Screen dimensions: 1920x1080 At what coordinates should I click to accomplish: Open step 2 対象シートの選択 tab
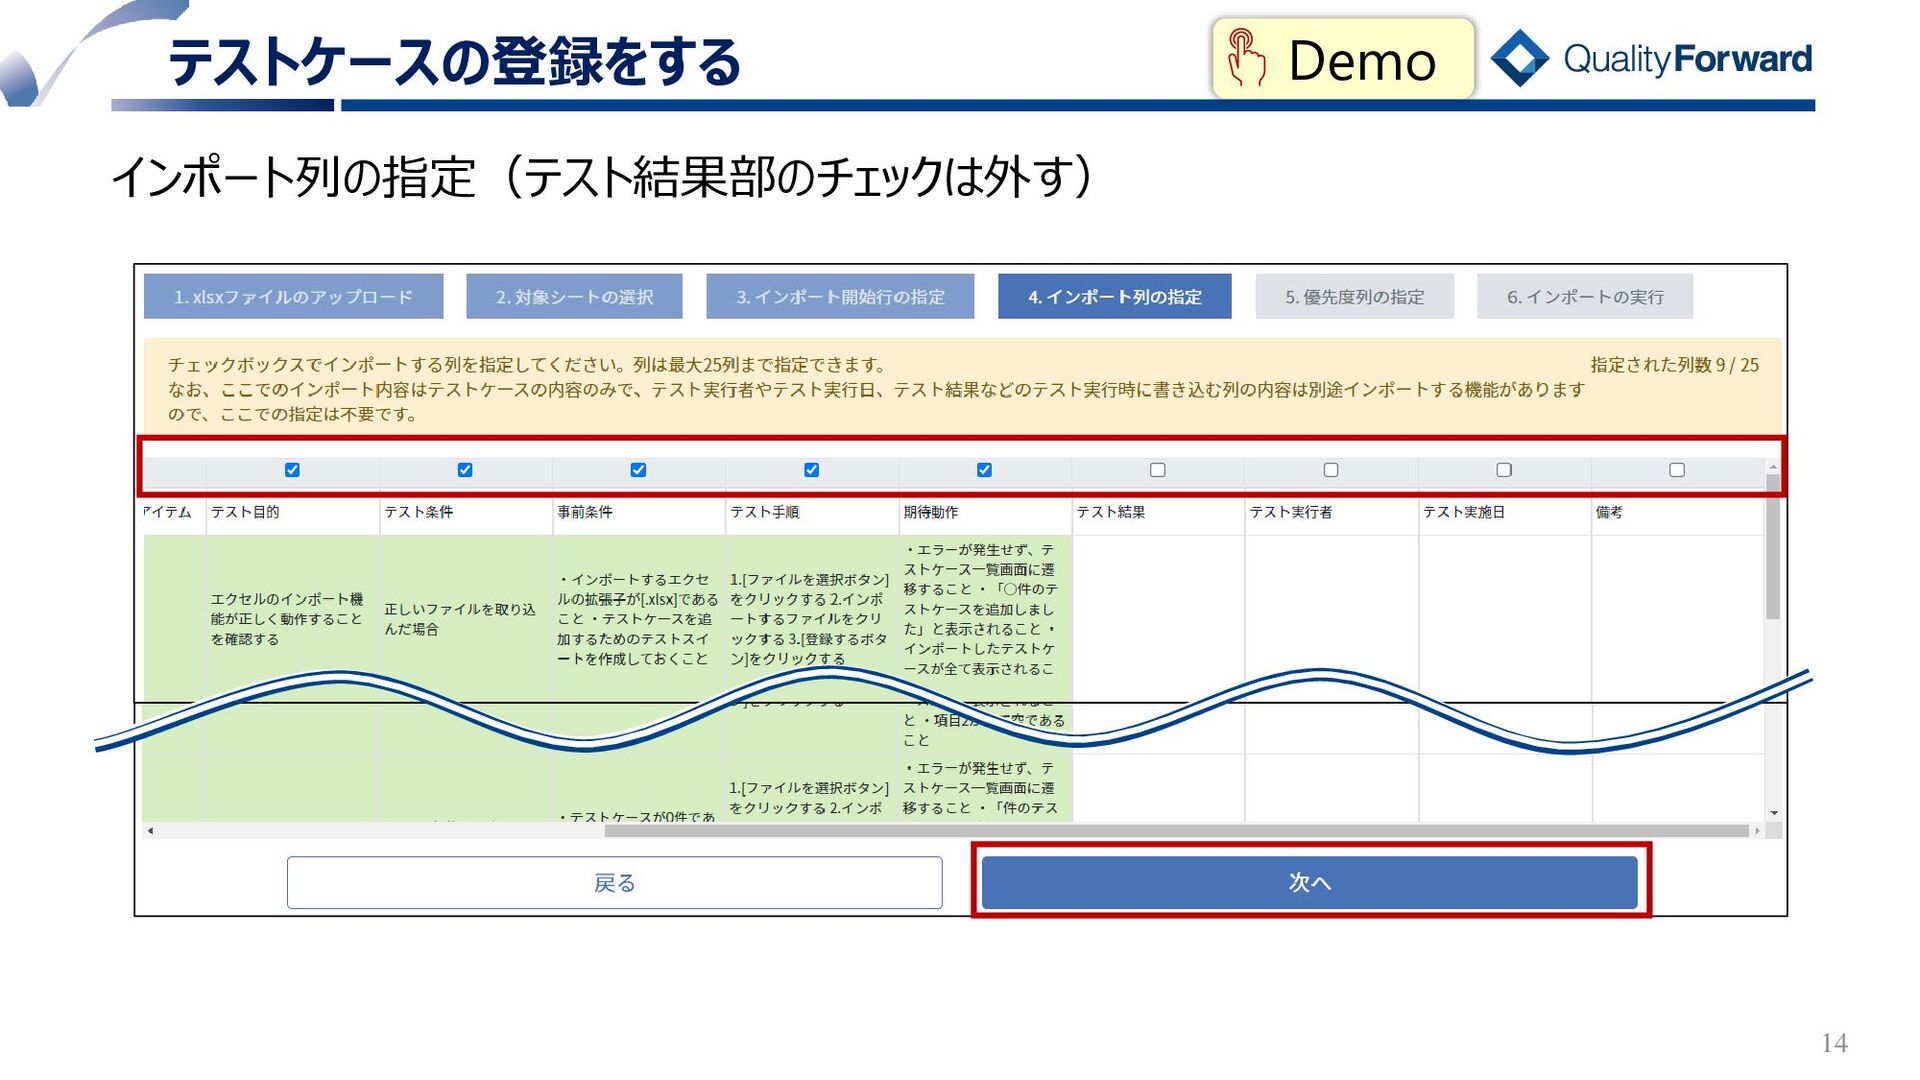574,297
